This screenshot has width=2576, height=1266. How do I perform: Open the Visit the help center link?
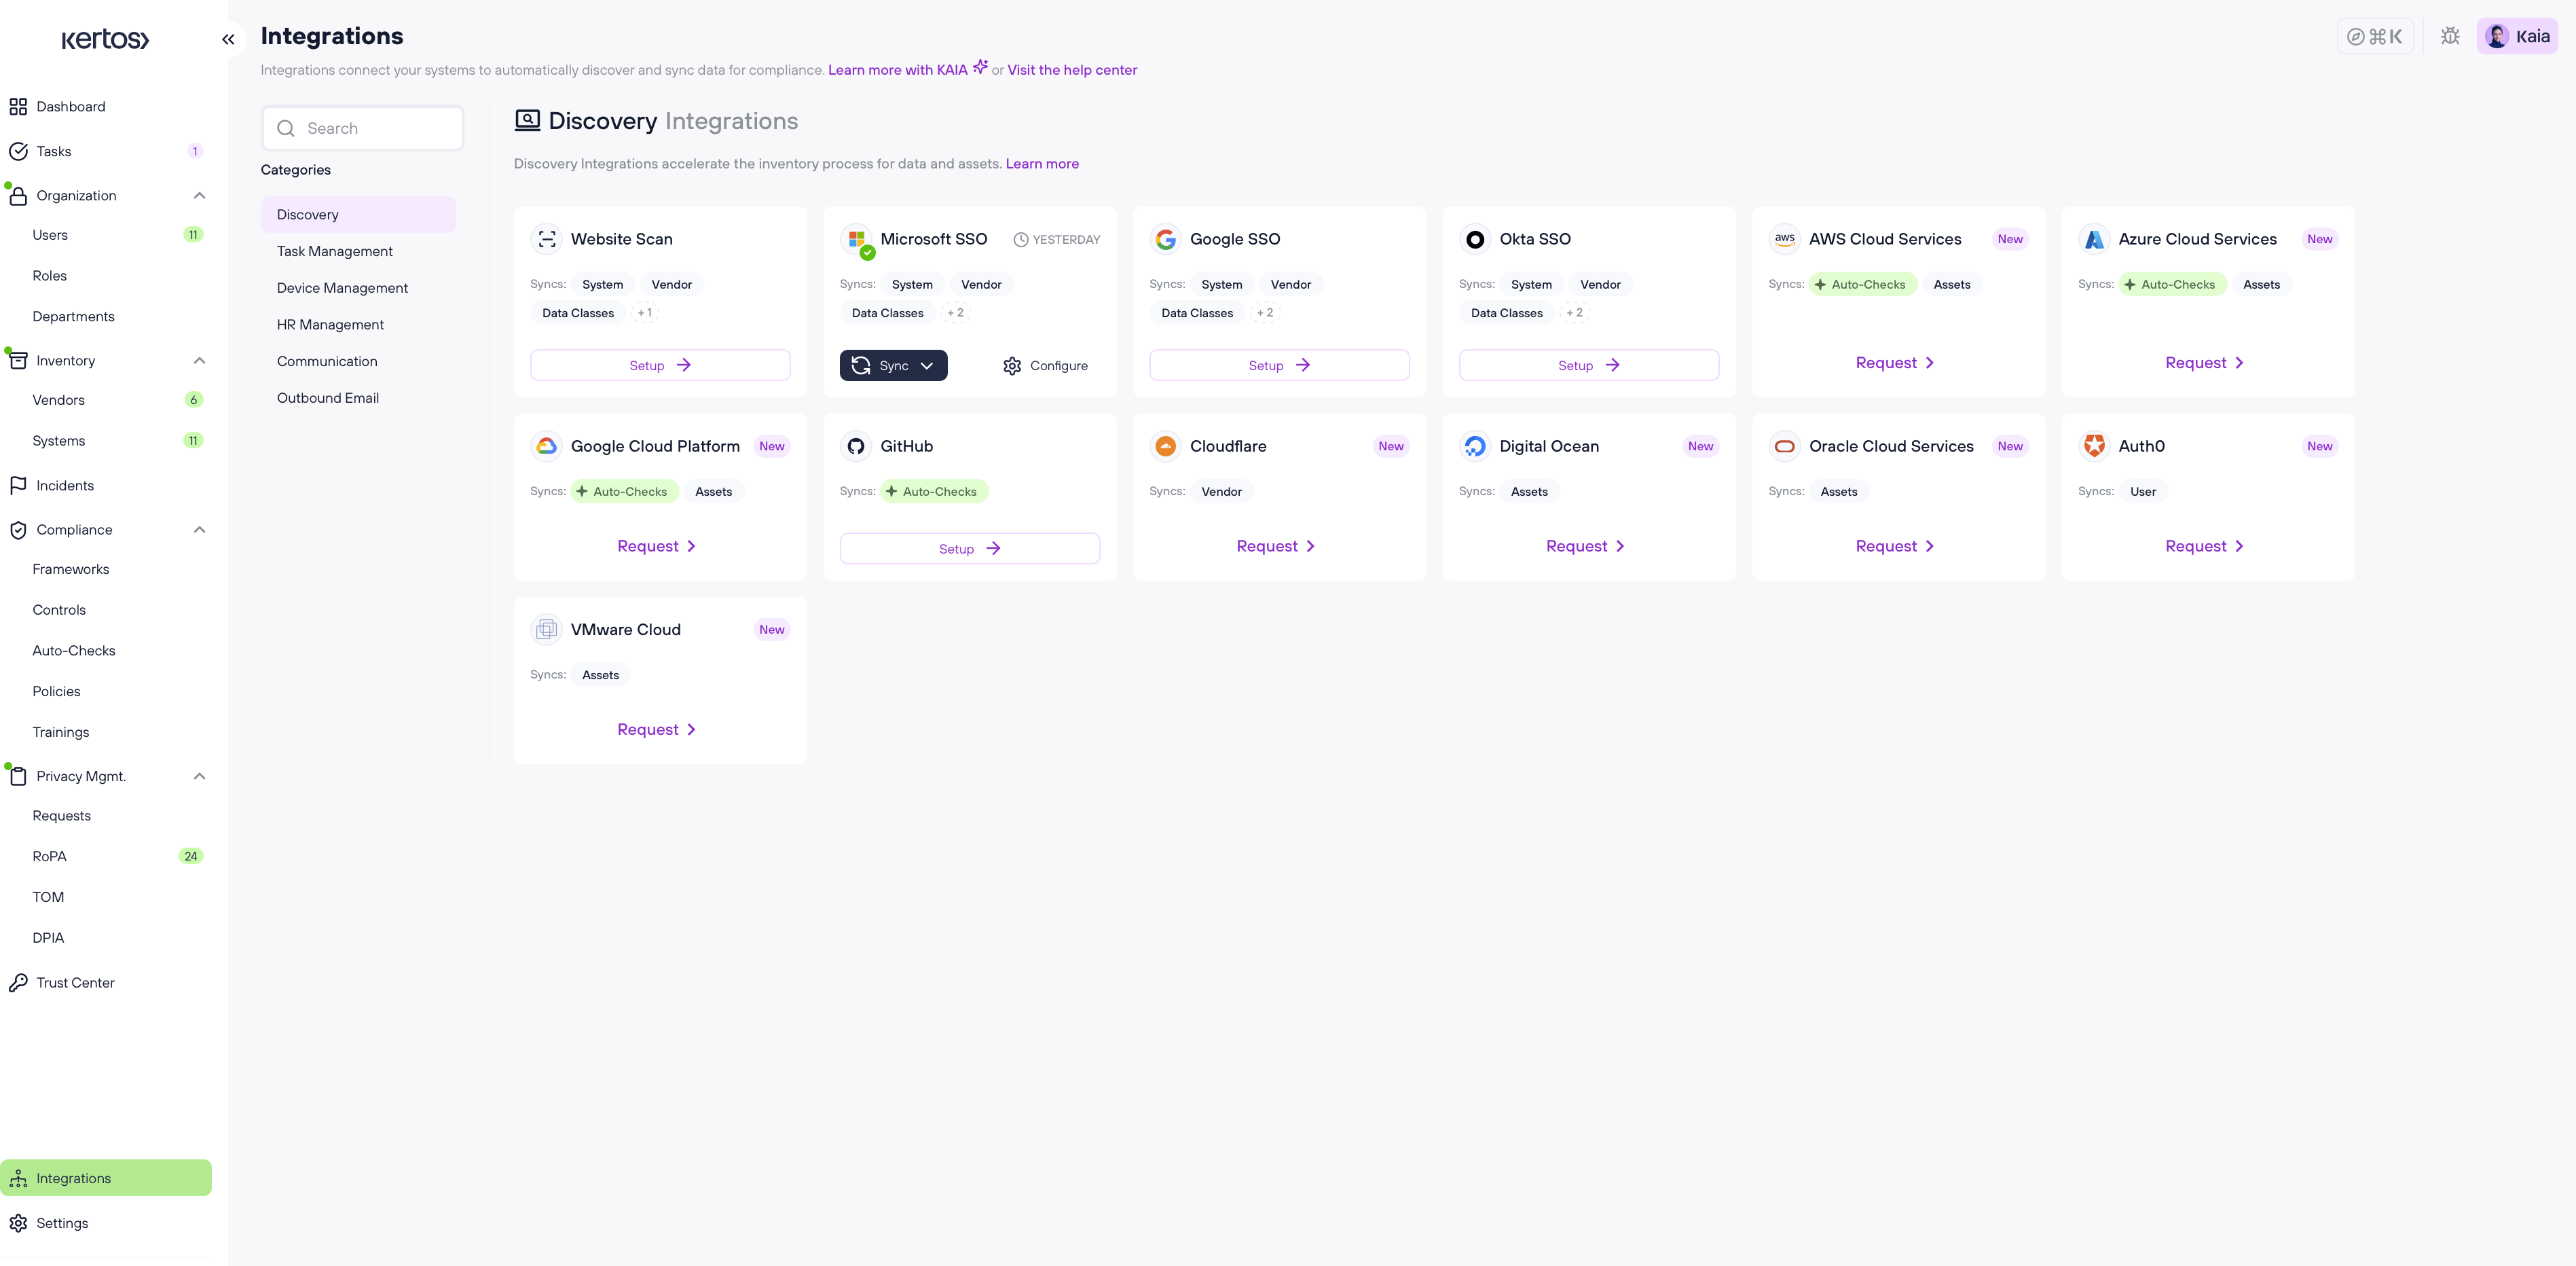(x=1072, y=70)
